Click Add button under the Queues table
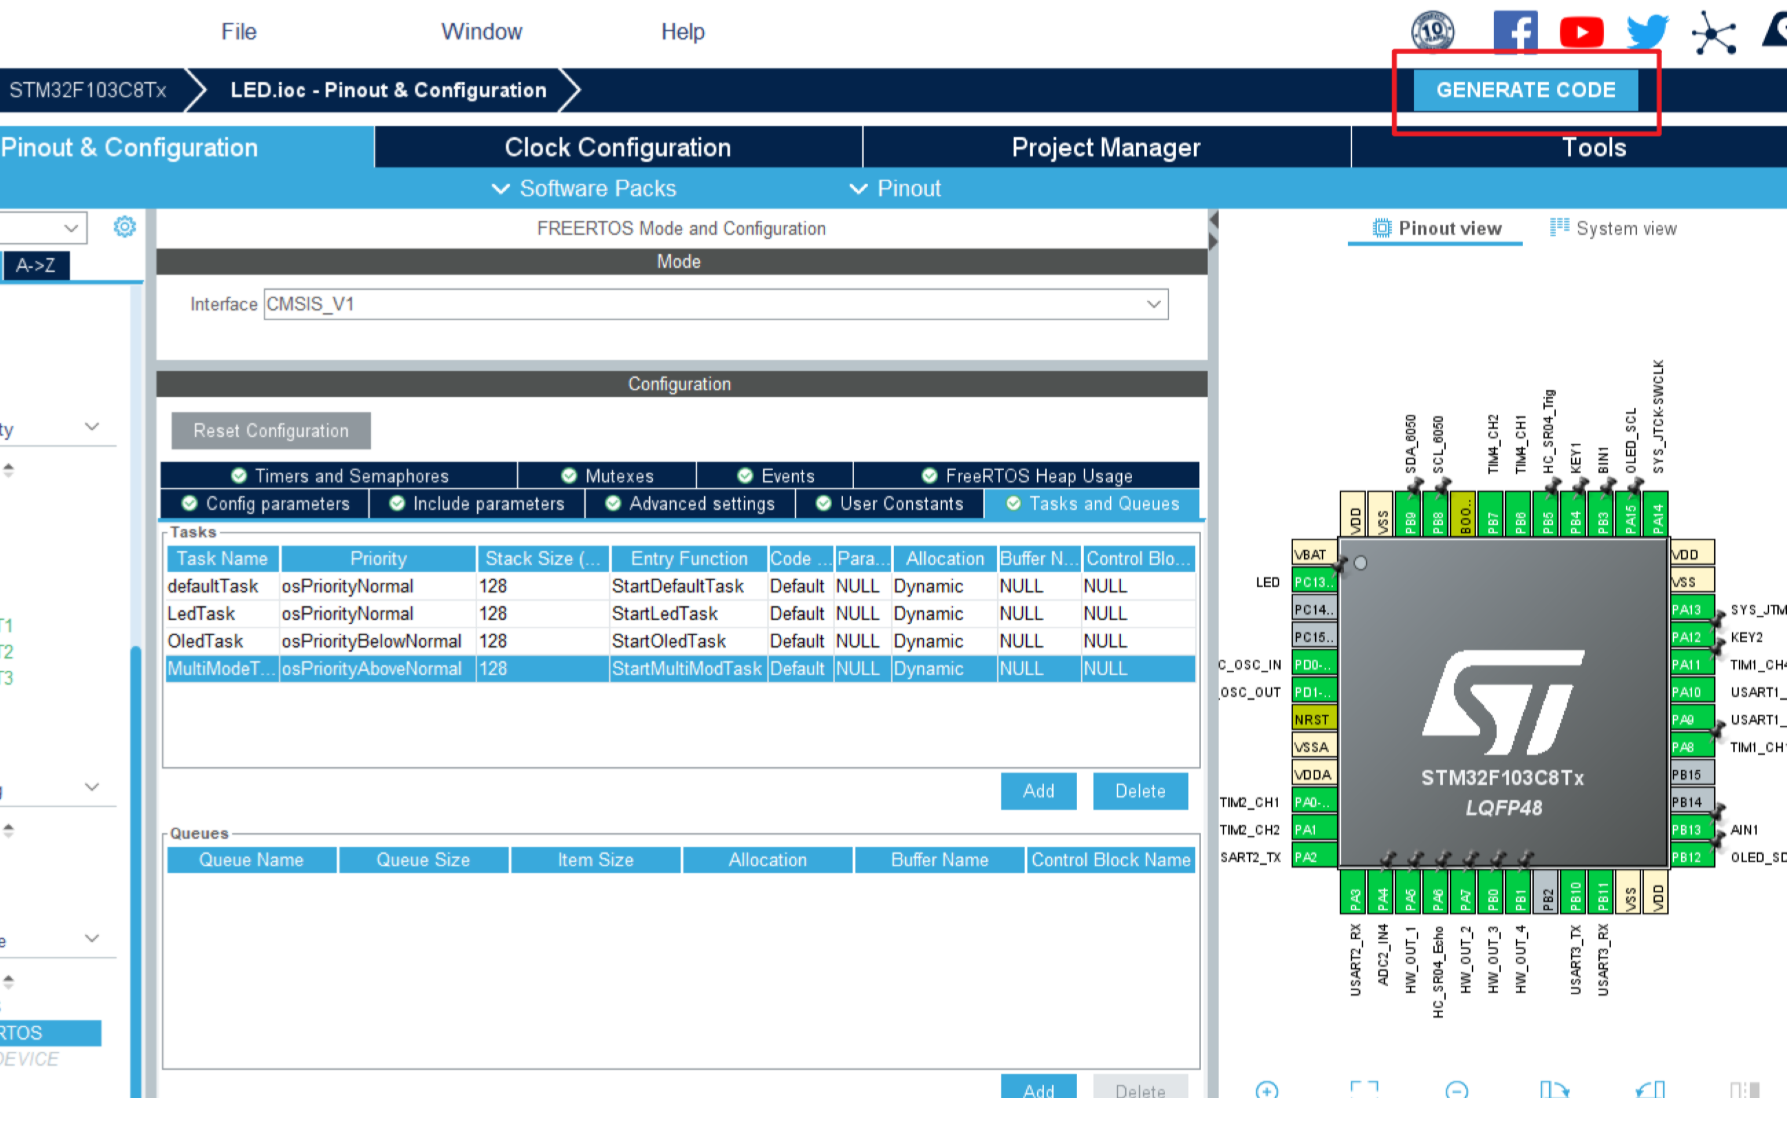This screenshot has height=1121, width=1788. (1038, 1086)
